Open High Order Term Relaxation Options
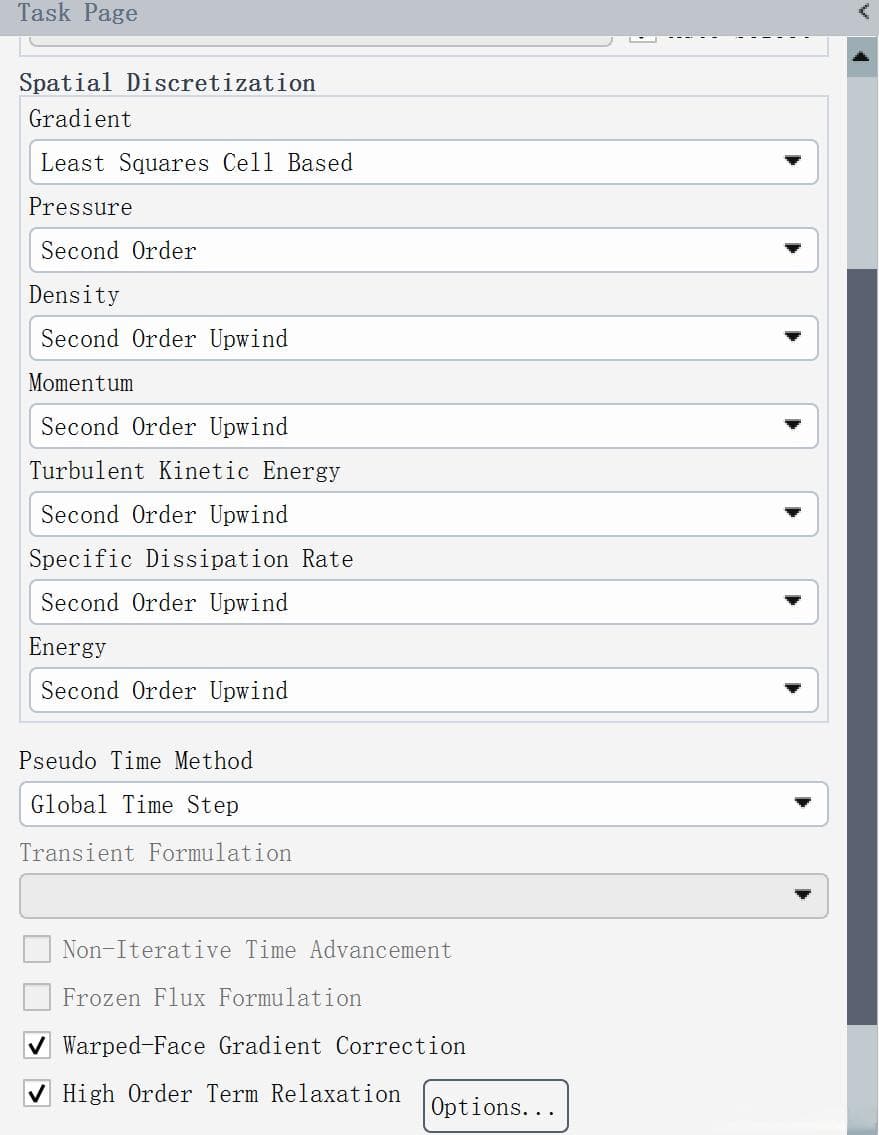 pyautogui.click(x=495, y=1106)
